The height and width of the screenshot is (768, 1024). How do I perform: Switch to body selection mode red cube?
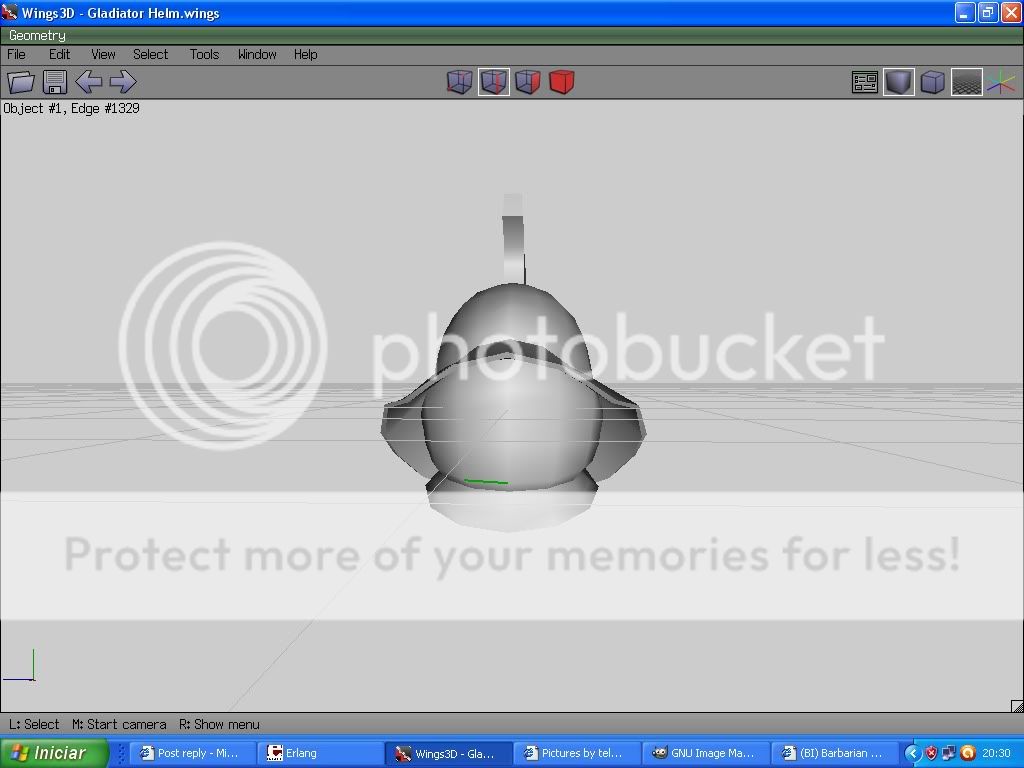pos(561,82)
